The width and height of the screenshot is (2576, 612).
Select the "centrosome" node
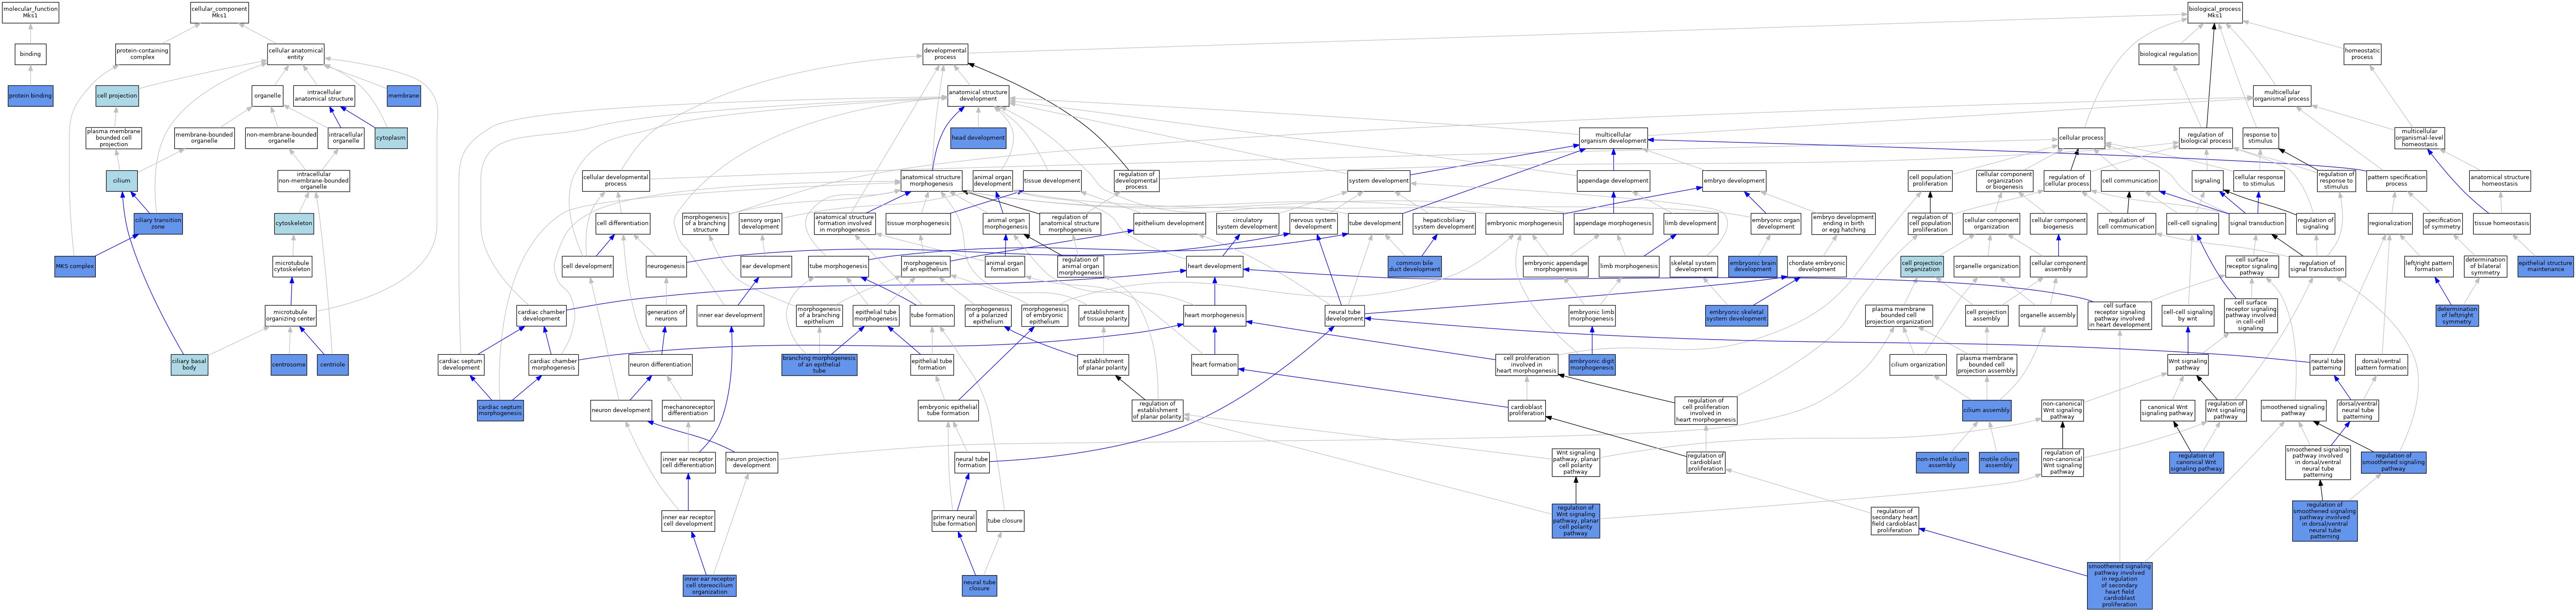[289, 365]
